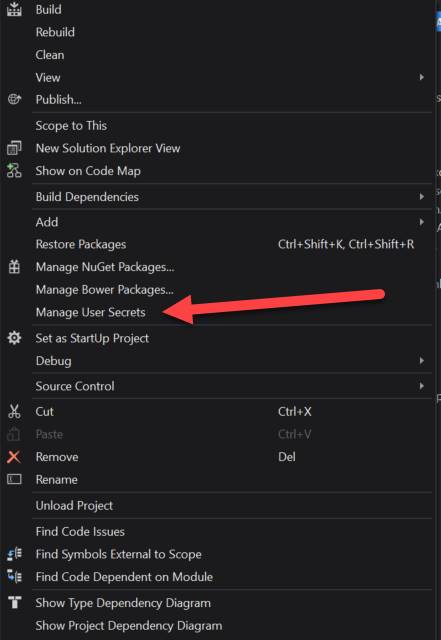Image resolution: width=441 pixels, height=640 pixels.
Task: Click the Show on Code Map icon
Action: point(14,171)
